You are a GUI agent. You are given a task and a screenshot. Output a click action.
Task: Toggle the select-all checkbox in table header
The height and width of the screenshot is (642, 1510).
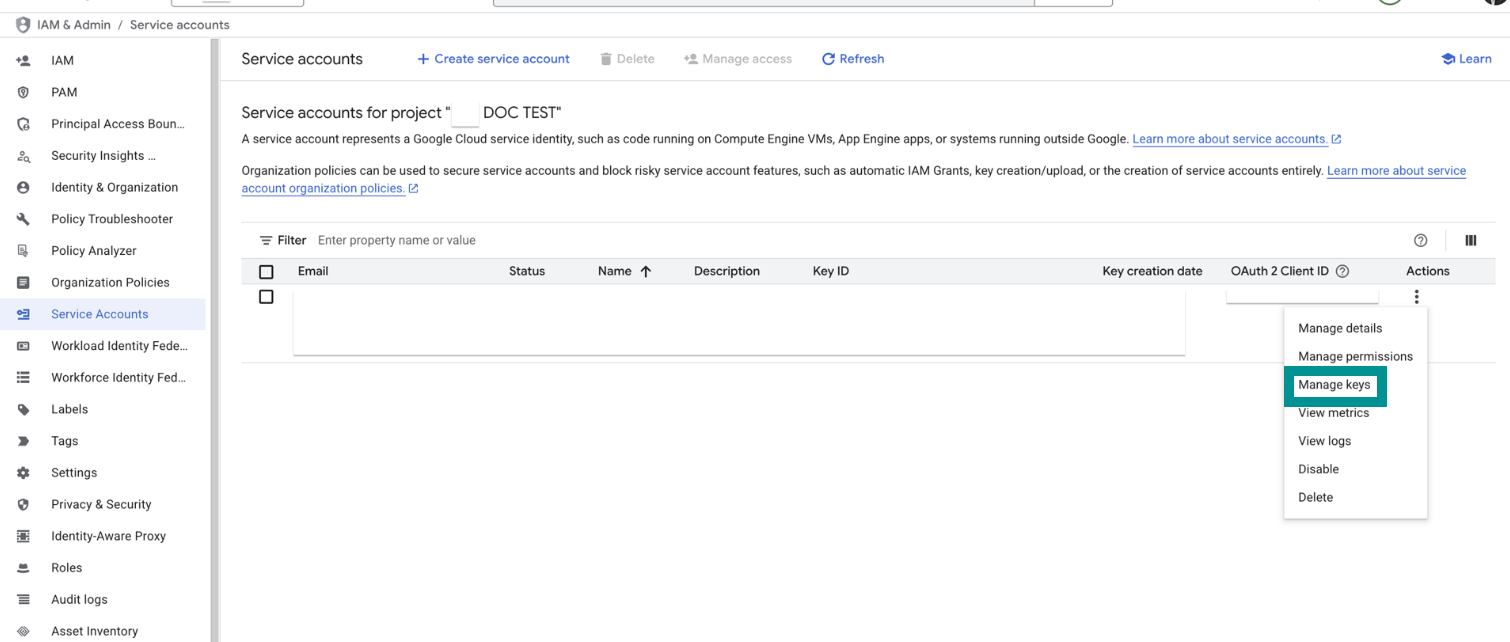(x=266, y=272)
